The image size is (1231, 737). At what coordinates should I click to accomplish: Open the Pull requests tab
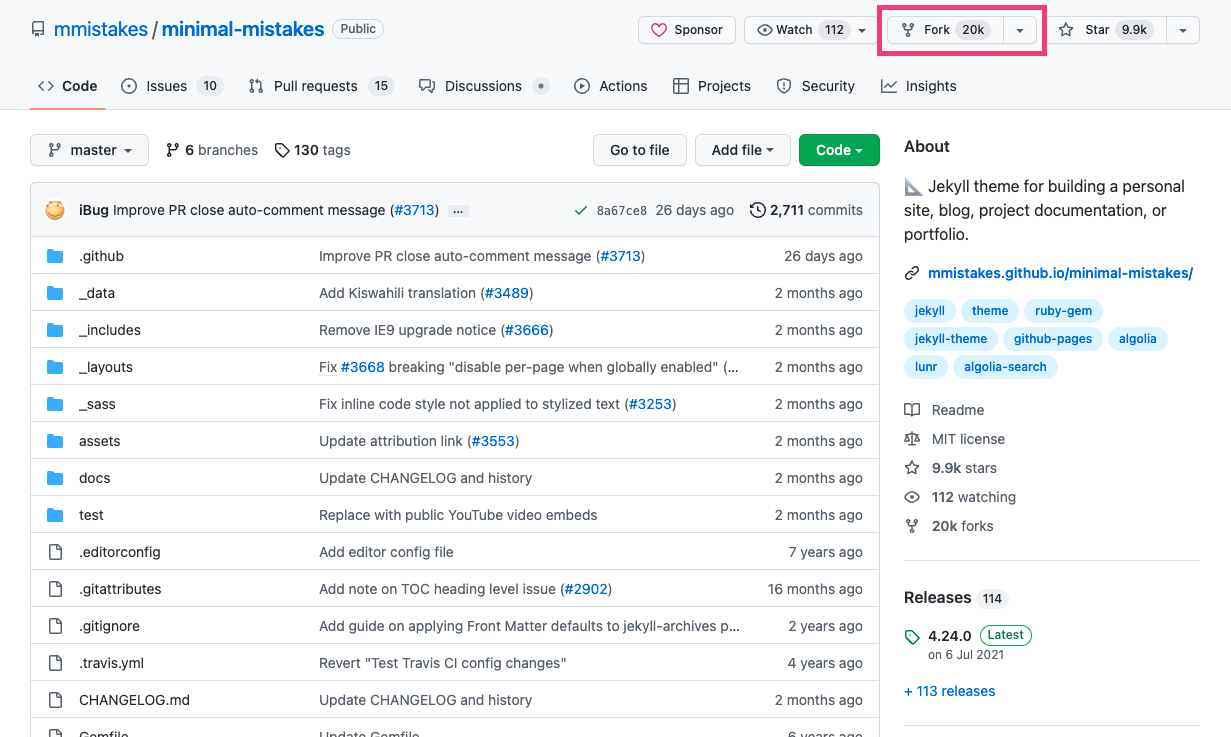click(x=321, y=86)
